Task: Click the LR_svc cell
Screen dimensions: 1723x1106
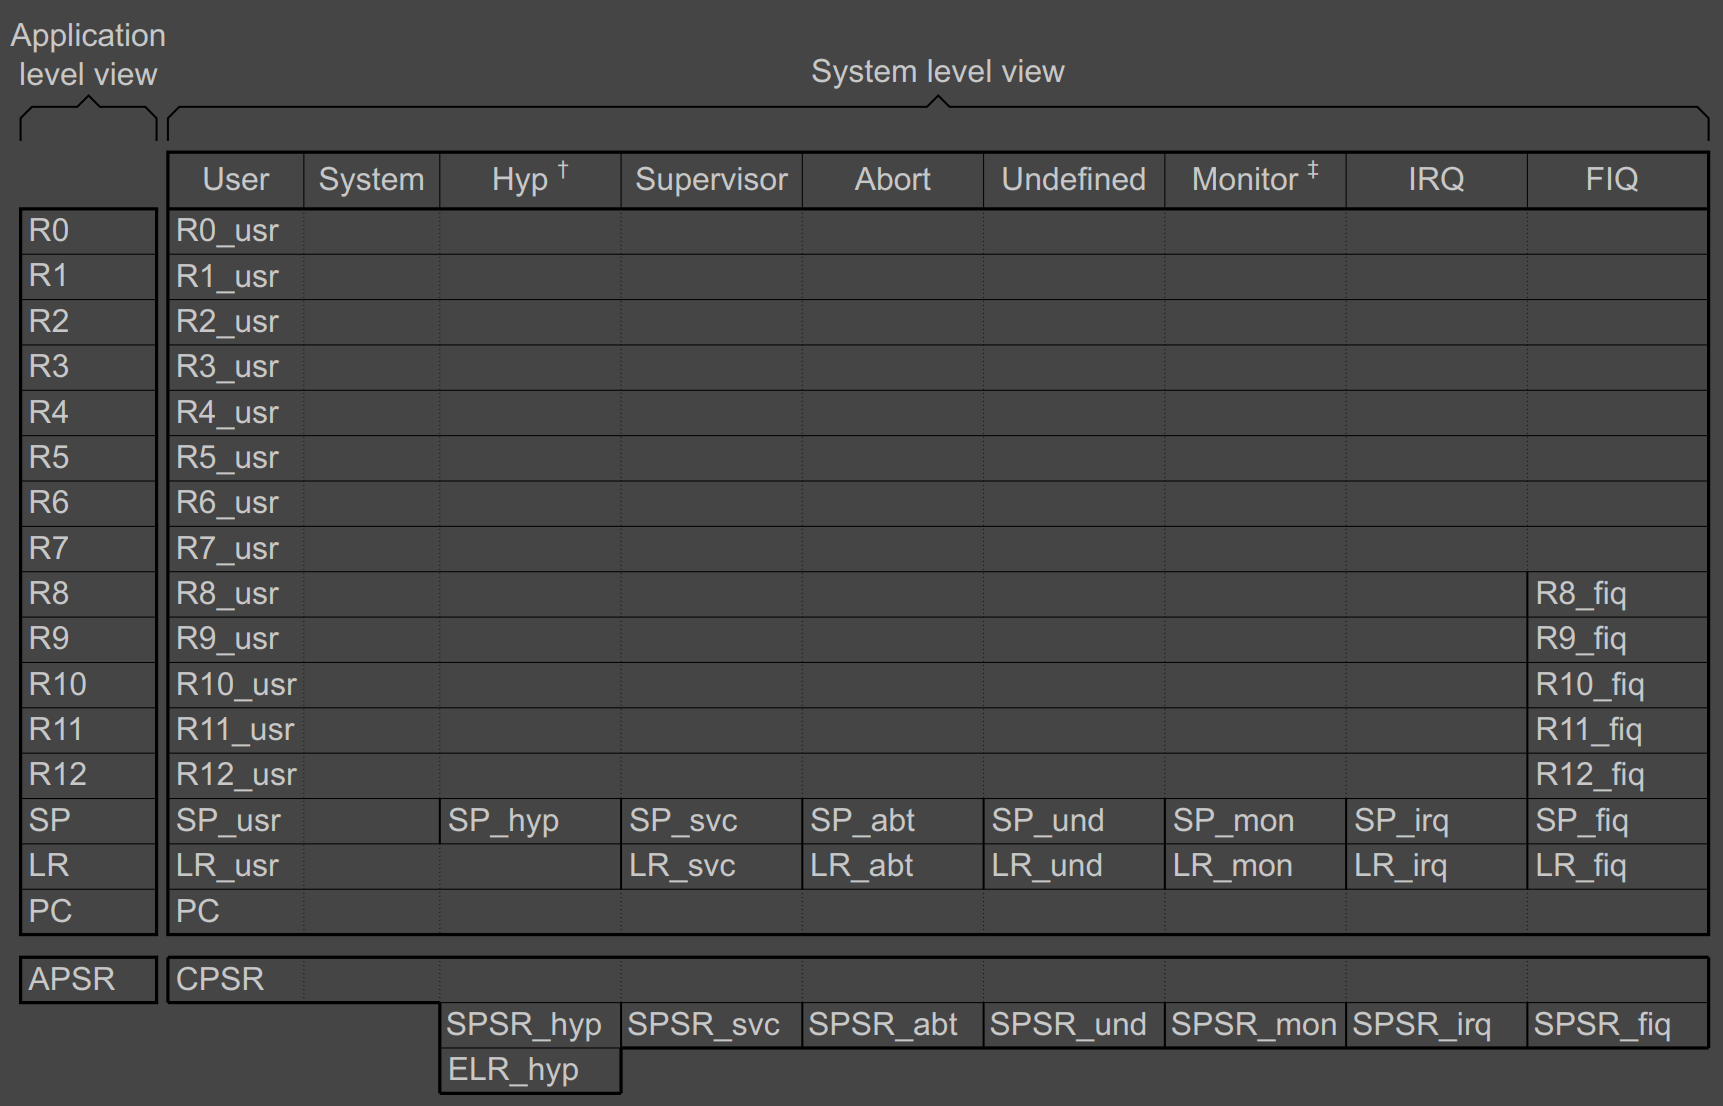Action: [711, 866]
